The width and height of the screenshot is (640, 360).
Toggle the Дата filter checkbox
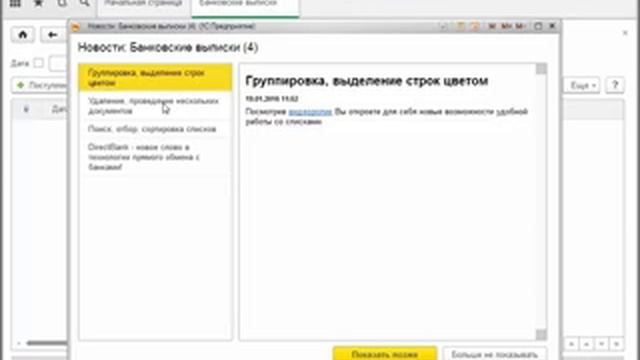coord(38,63)
